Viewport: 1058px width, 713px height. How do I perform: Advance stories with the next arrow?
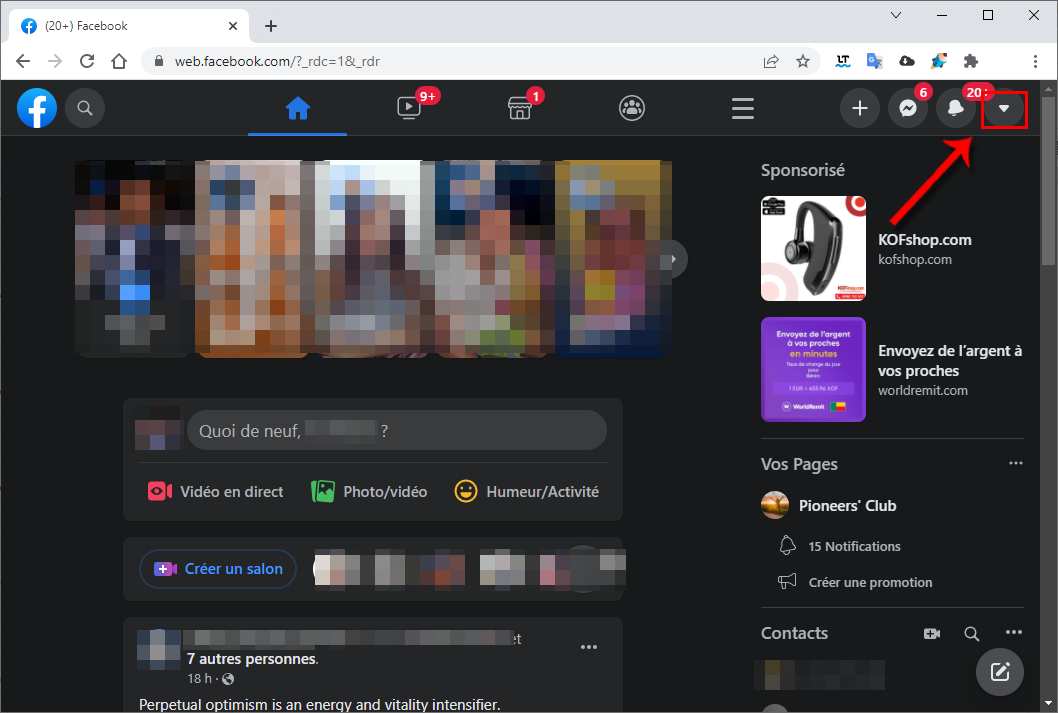(x=672, y=259)
